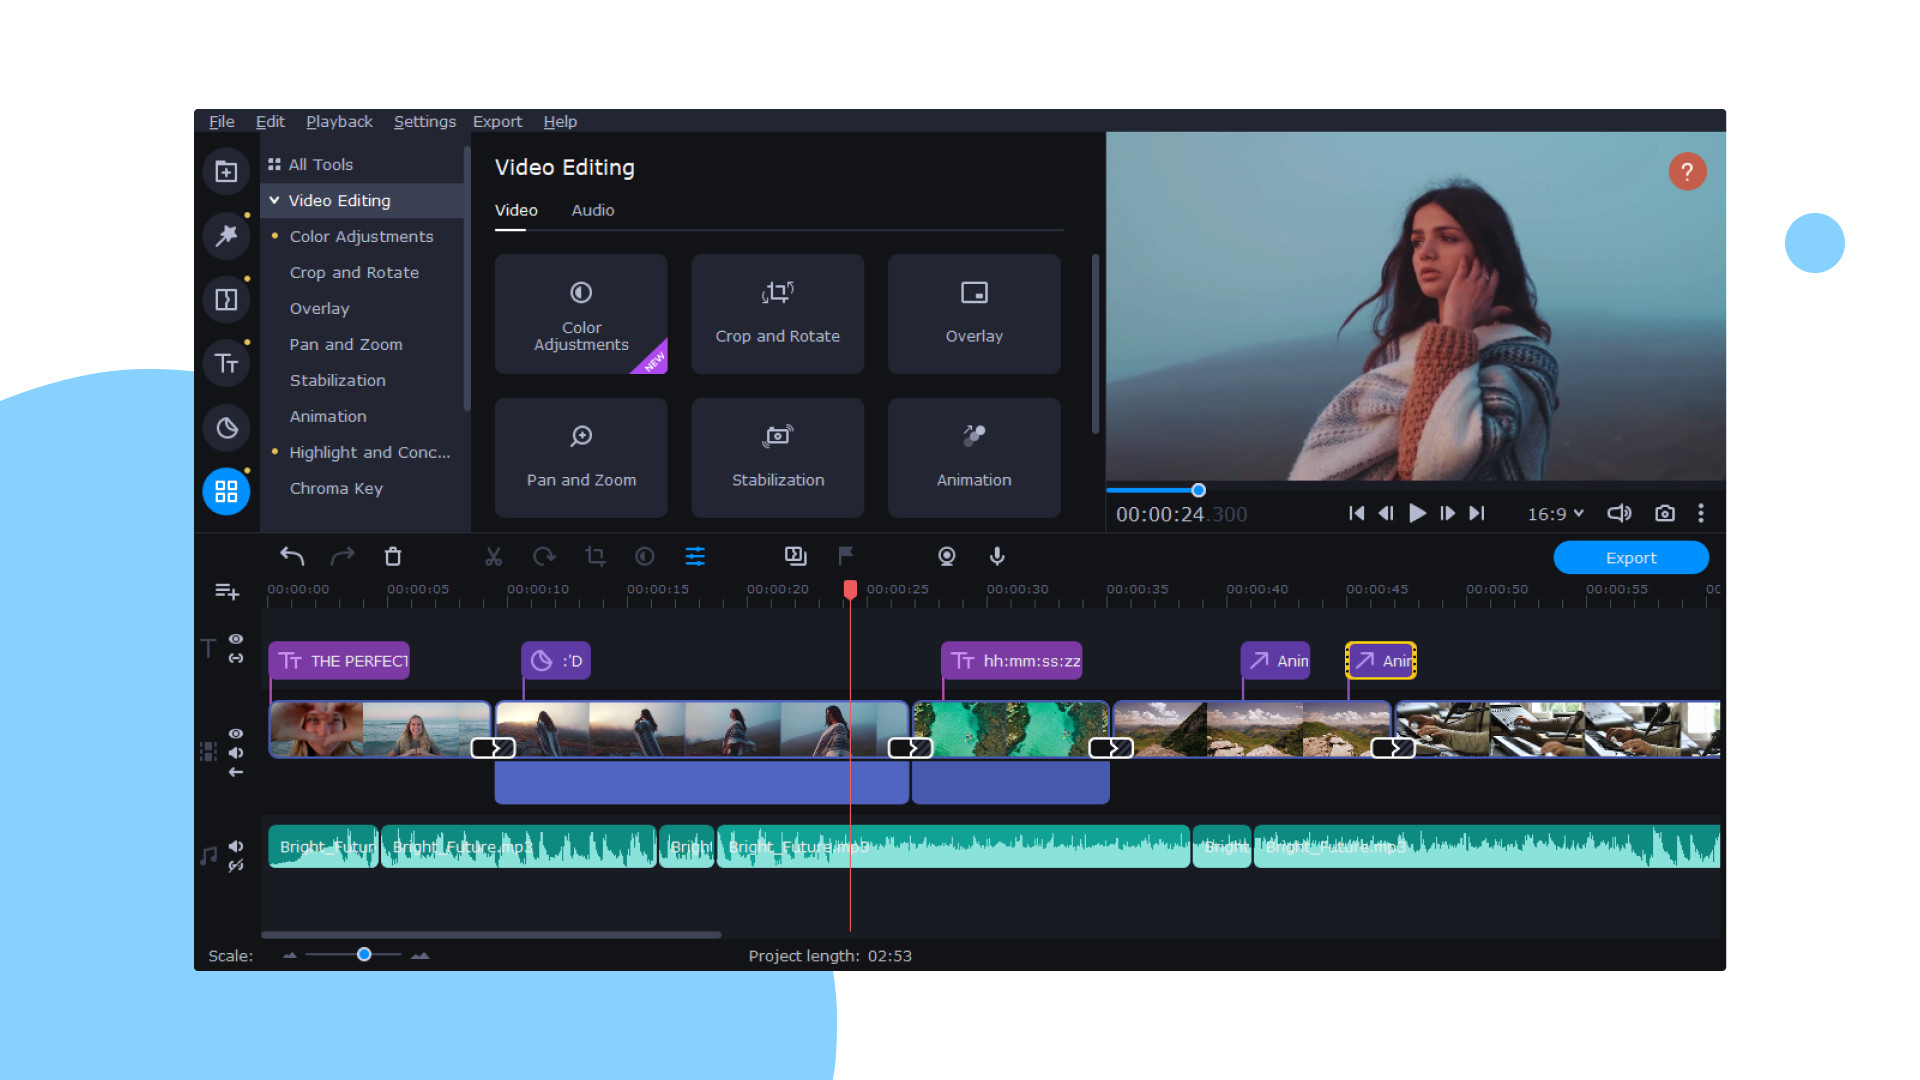Mute the audio track speaker icon
This screenshot has height=1080, width=1920.
click(x=236, y=846)
